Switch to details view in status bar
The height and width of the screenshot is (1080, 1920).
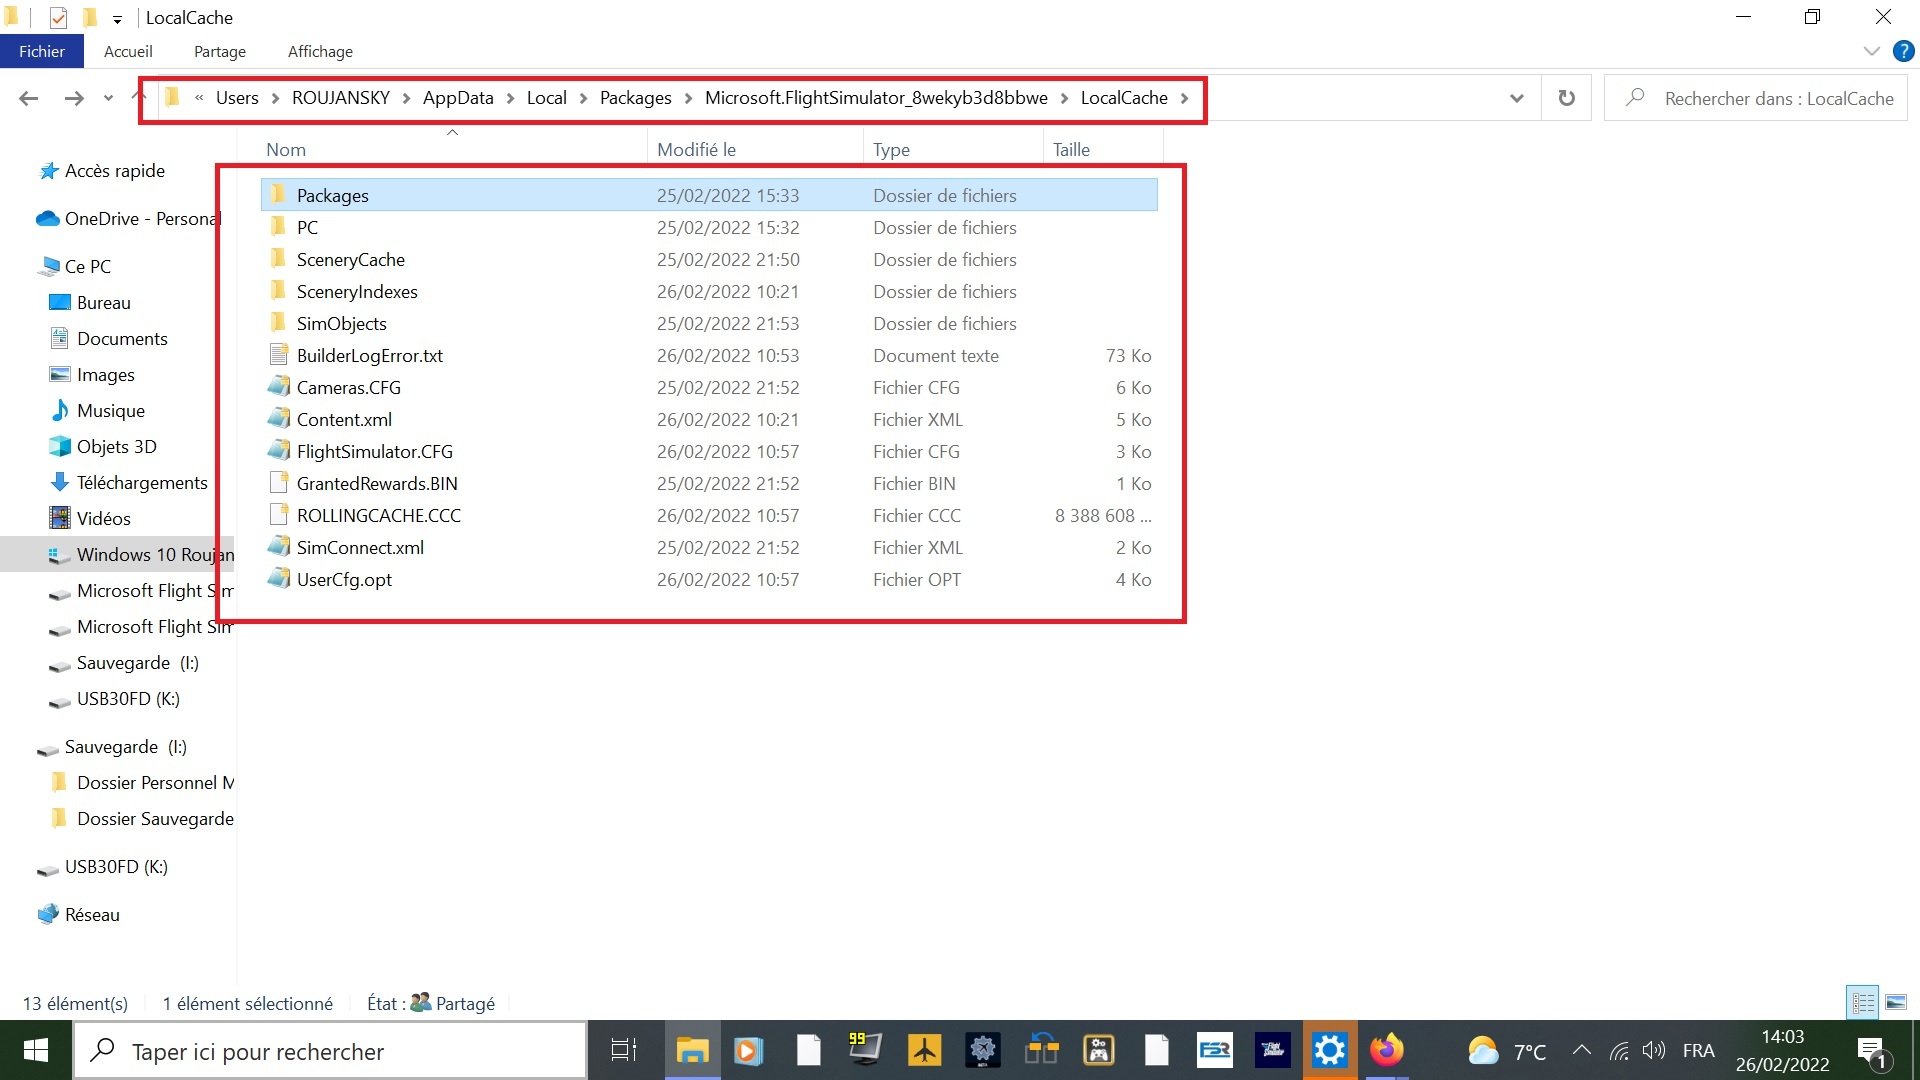[1864, 1002]
